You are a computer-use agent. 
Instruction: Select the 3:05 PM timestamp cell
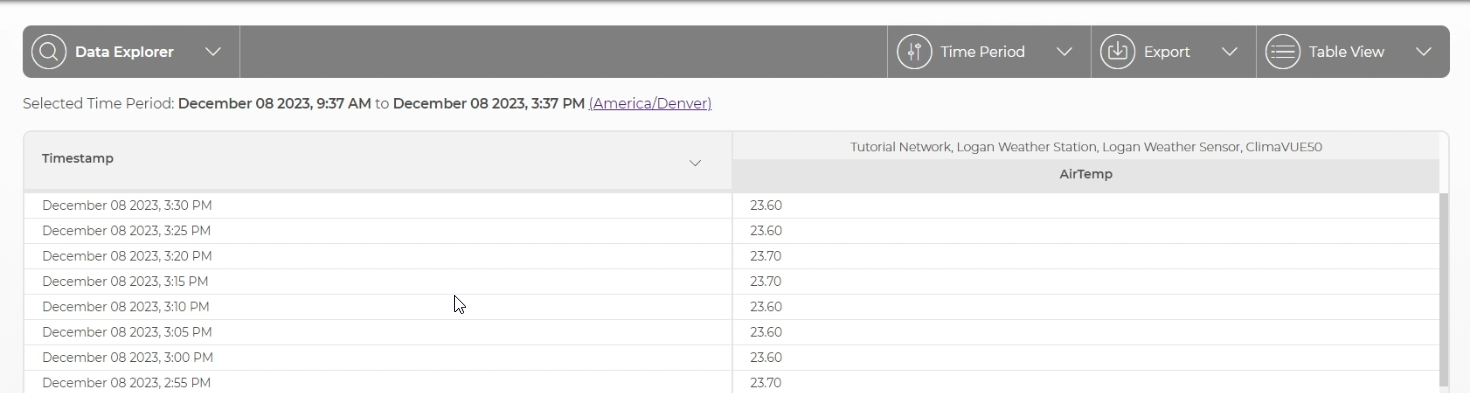click(378, 332)
